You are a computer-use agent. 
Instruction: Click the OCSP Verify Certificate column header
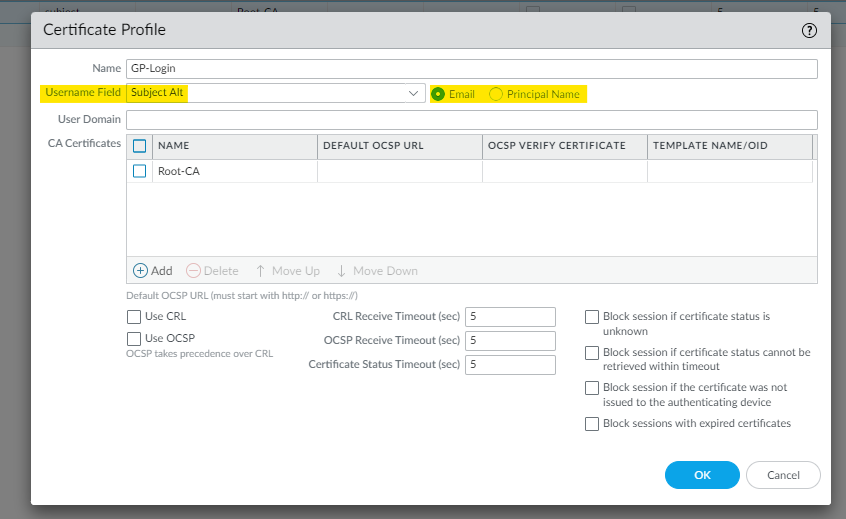(564, 146)
